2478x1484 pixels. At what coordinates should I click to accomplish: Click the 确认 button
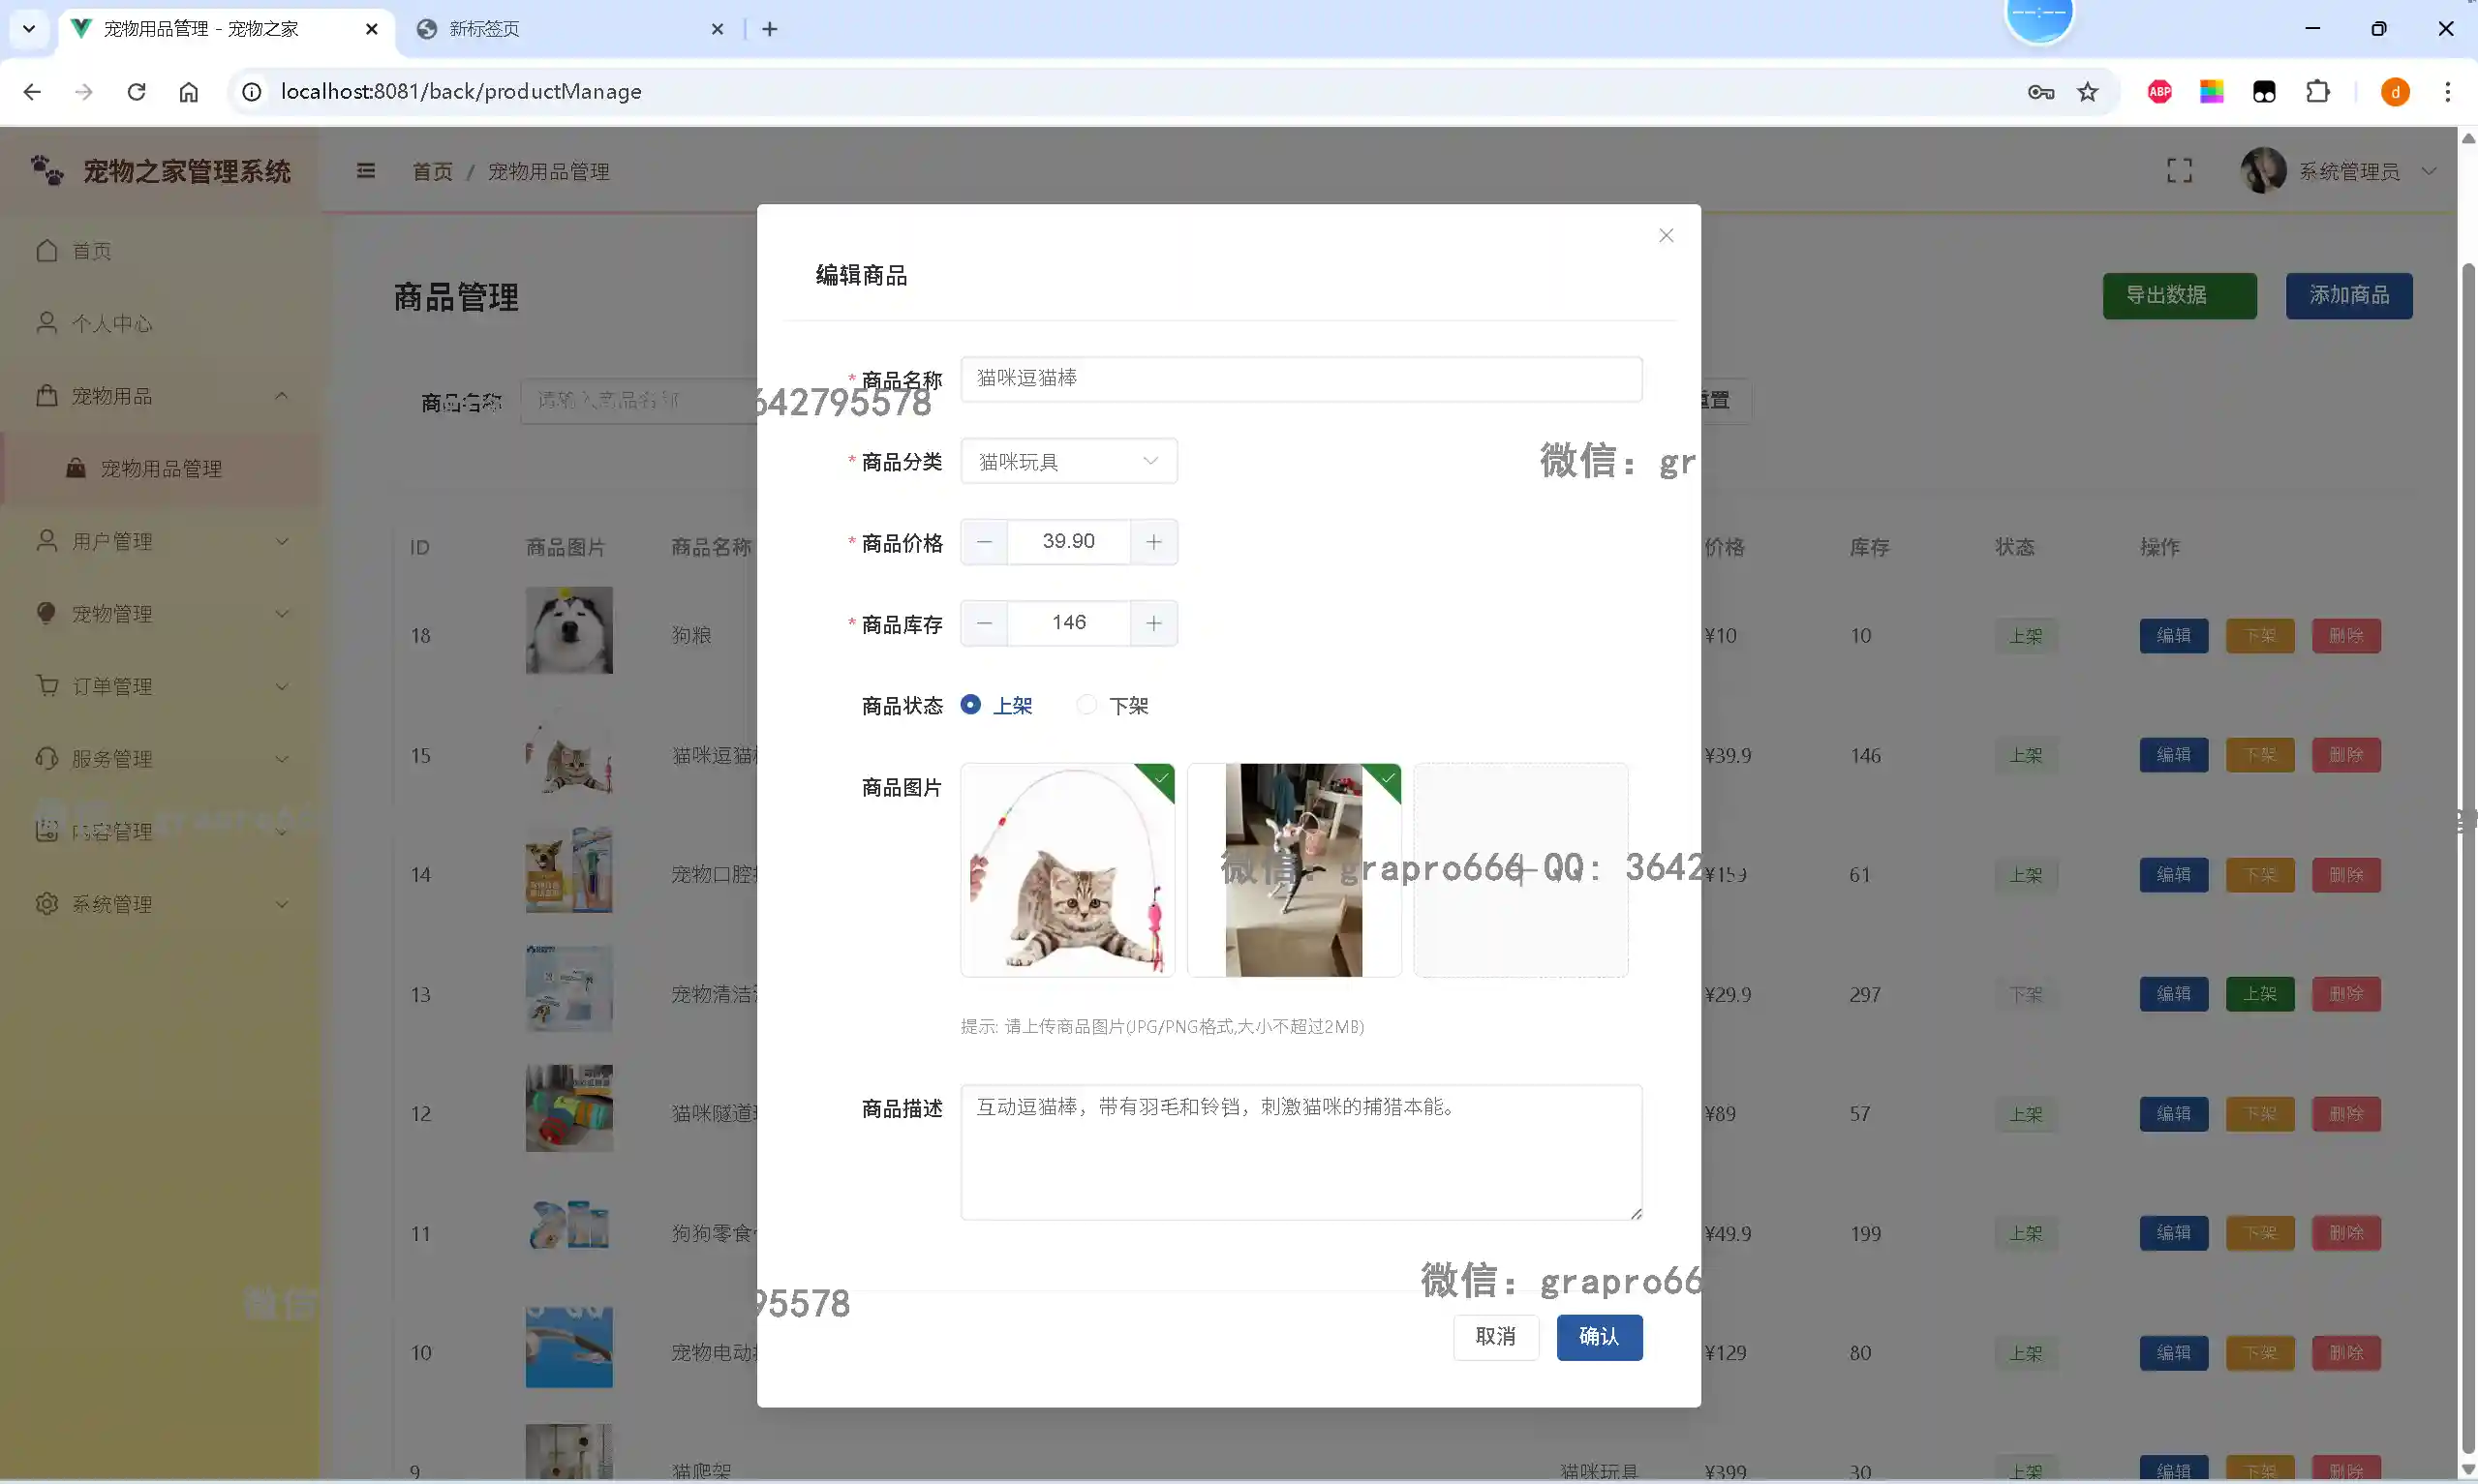coord(1598,1336)
